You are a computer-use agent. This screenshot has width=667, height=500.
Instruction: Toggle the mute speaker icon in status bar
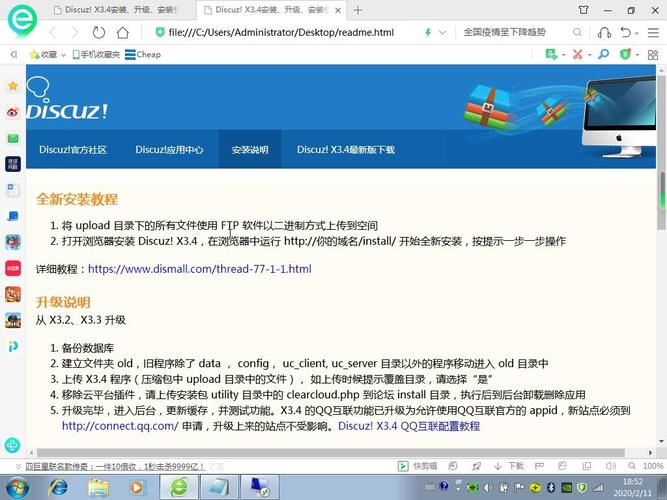[610, 466]
